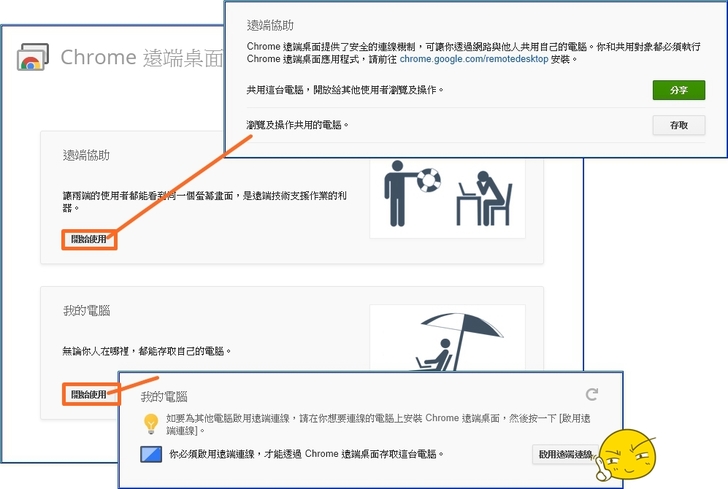Click the 存取 access button
The height and width of the screenshot is (489, 728).
678,125
